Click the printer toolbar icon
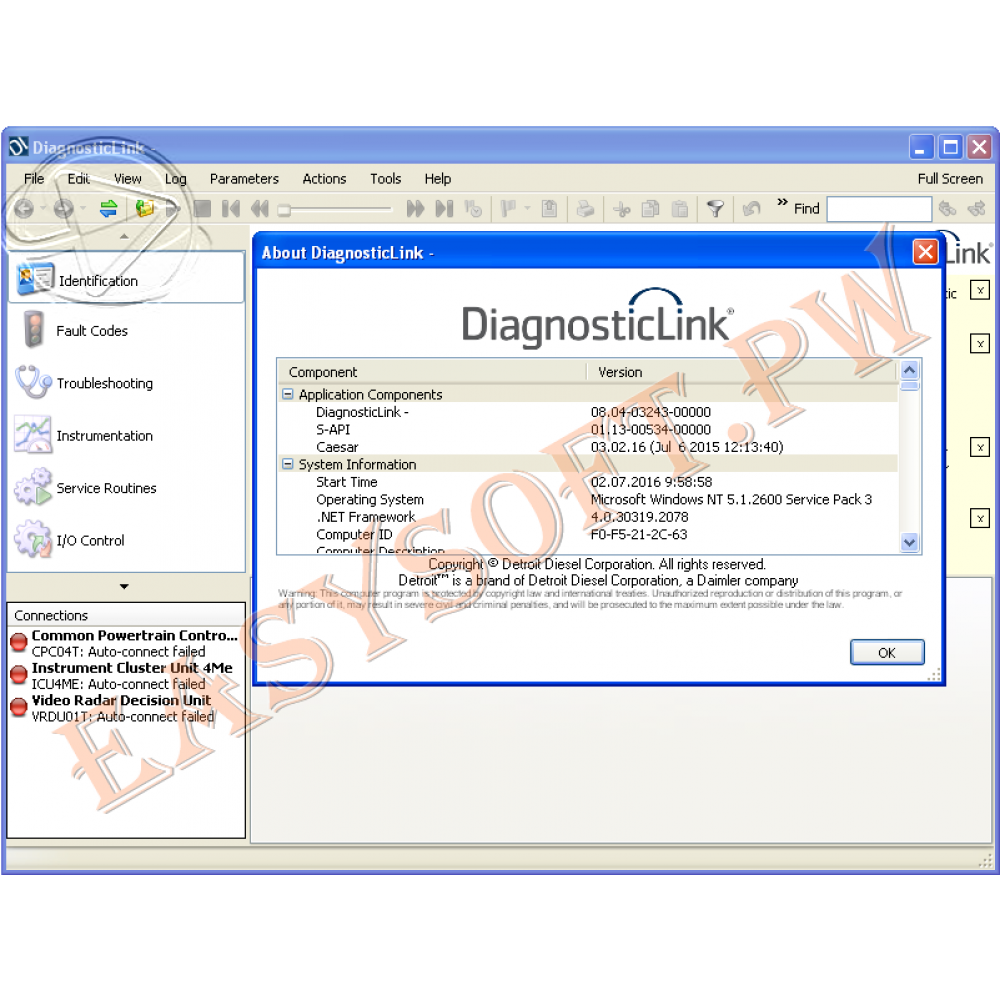The height and width of the screenshot is (1000, 1000). 585,209
